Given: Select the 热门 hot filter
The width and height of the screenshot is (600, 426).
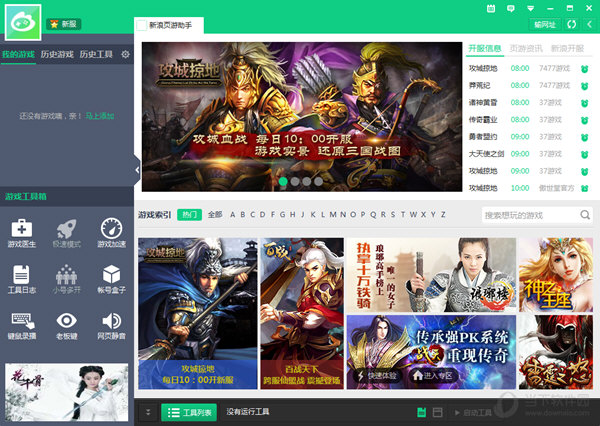Looking at the screenshot, I should pyautogui.click(x=189, y=215).
